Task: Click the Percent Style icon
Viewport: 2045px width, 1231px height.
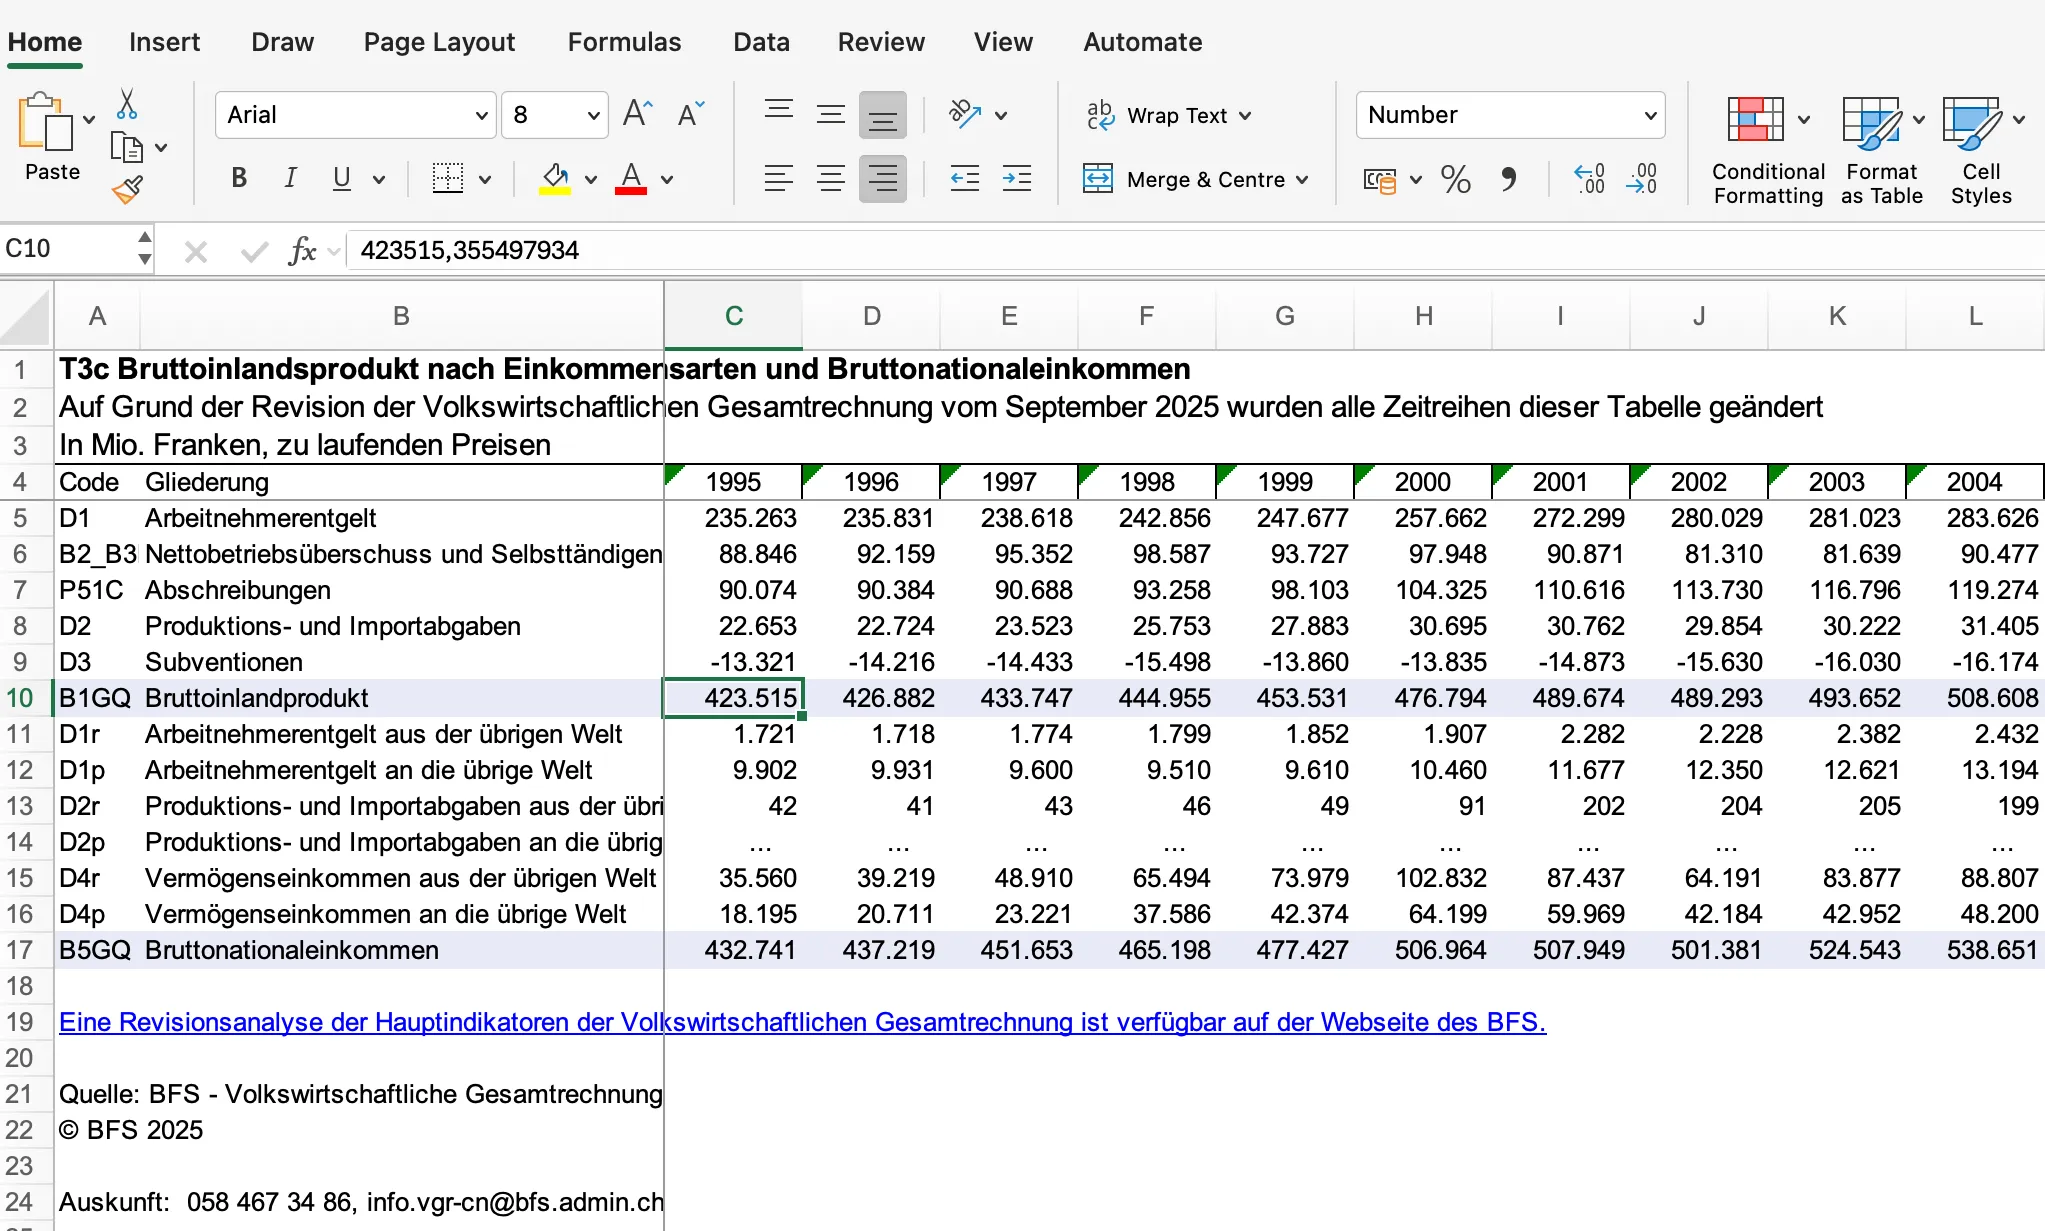Action: click(1455, 180)
